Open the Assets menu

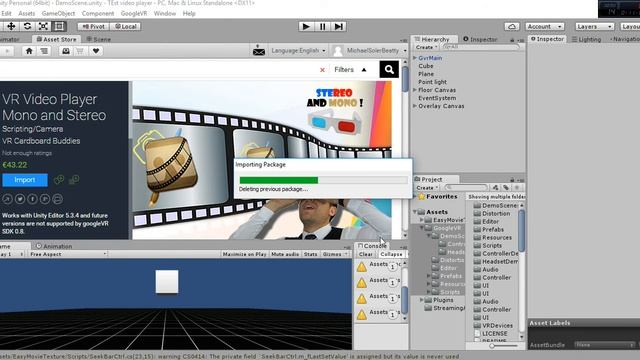(27, 13)
